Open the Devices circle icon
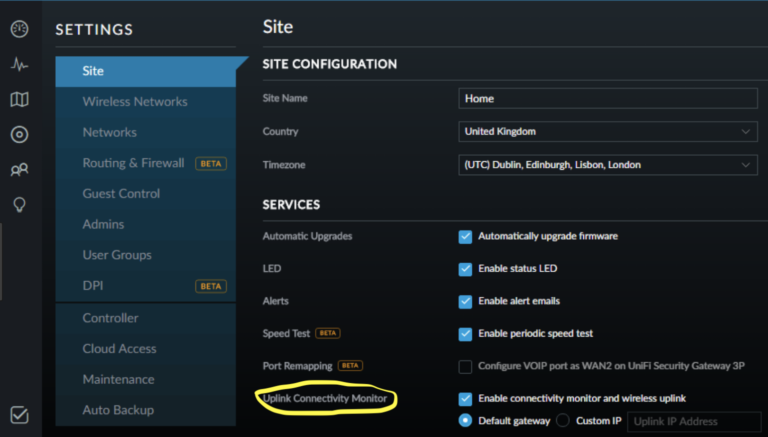The height and width of the screenshot is (437, 768). pos(20,134)
